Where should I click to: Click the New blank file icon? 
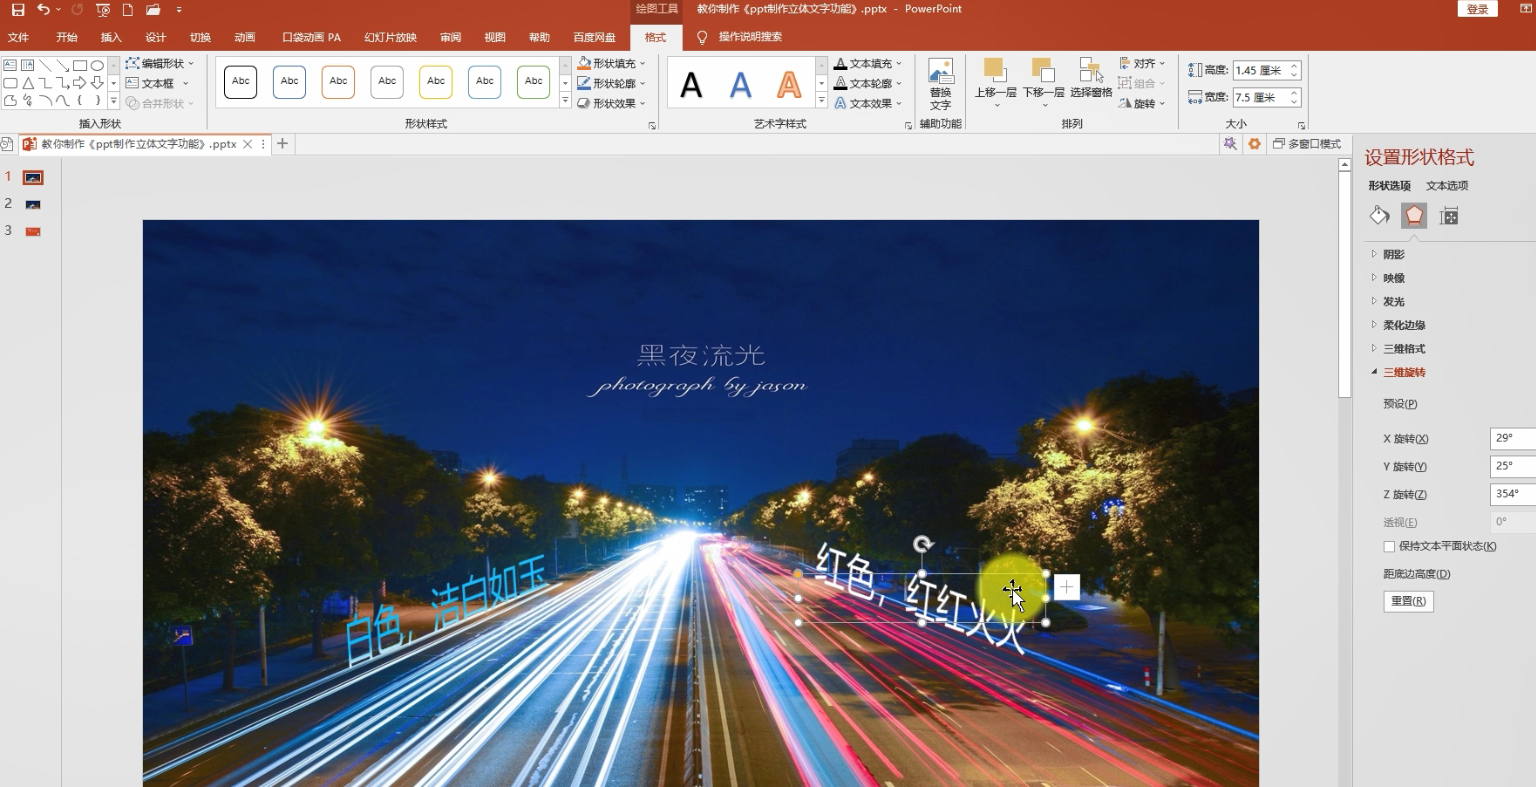(128, 9)
